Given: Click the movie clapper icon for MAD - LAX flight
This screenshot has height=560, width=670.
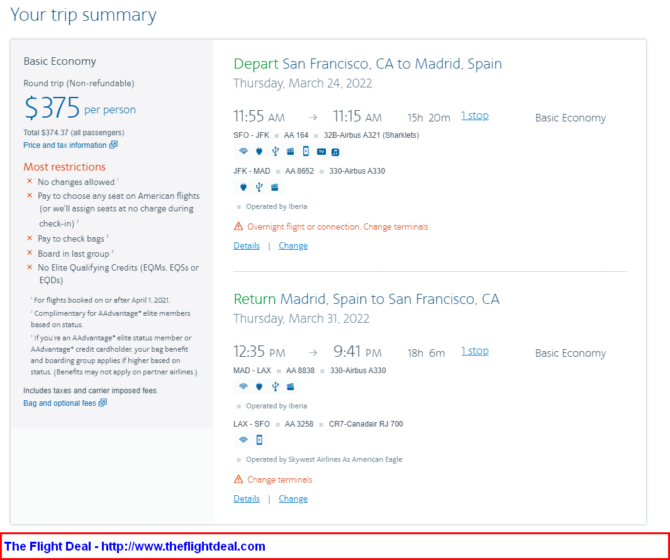Looking at the screenshot, I should pyautogui.click(x=291, y=387).
